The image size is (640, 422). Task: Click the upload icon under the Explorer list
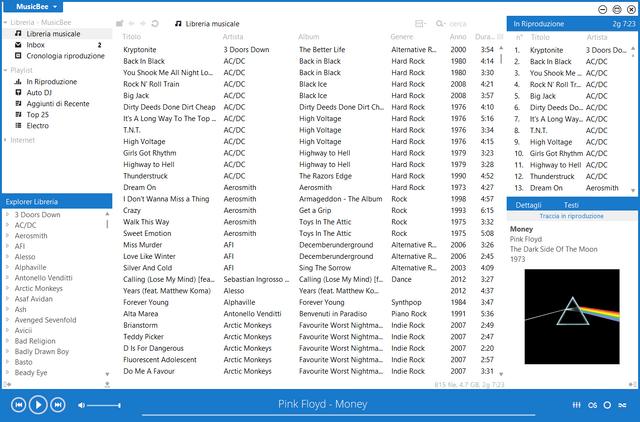click(x=107, y=384)
